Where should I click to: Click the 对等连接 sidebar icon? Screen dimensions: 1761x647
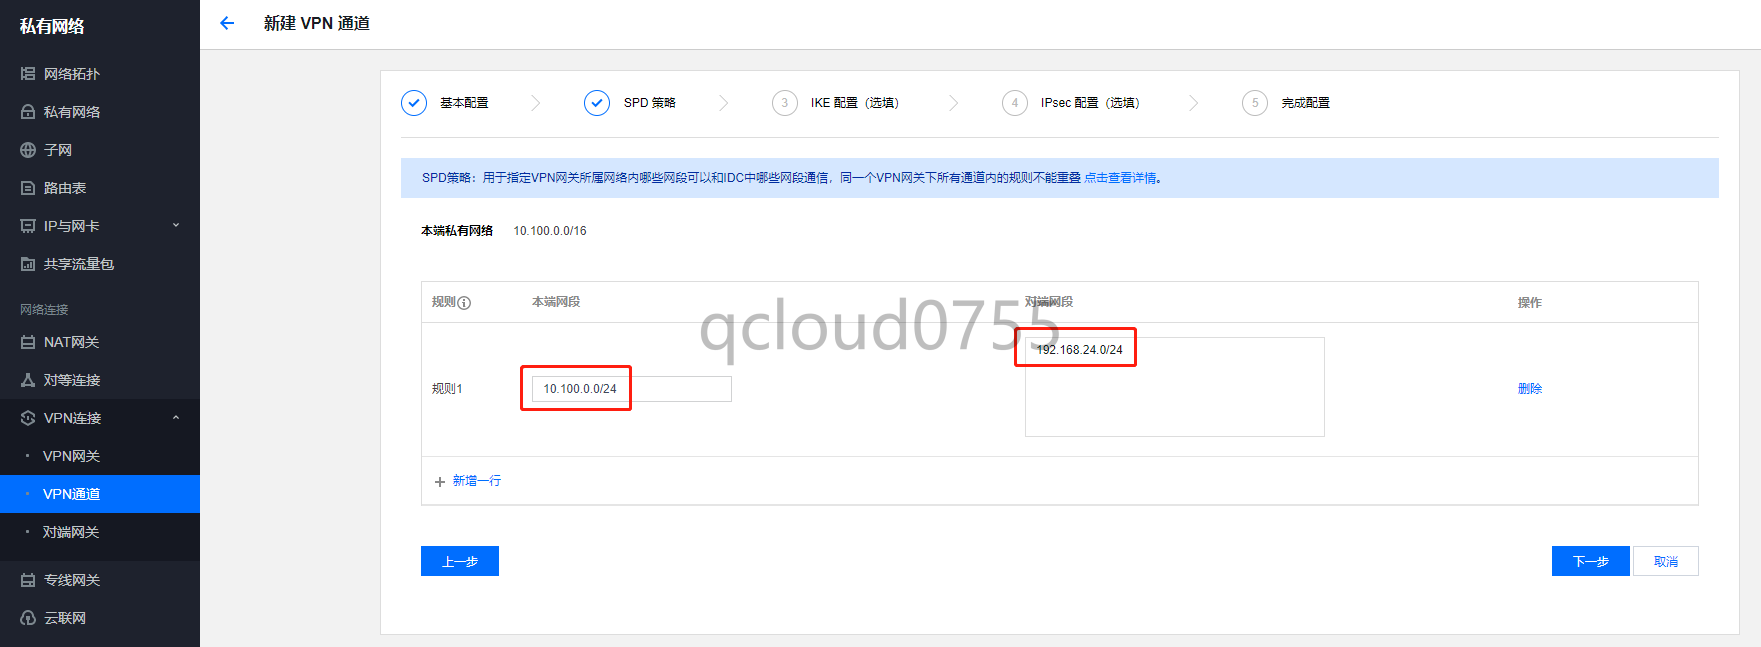(x=28, y=380)
